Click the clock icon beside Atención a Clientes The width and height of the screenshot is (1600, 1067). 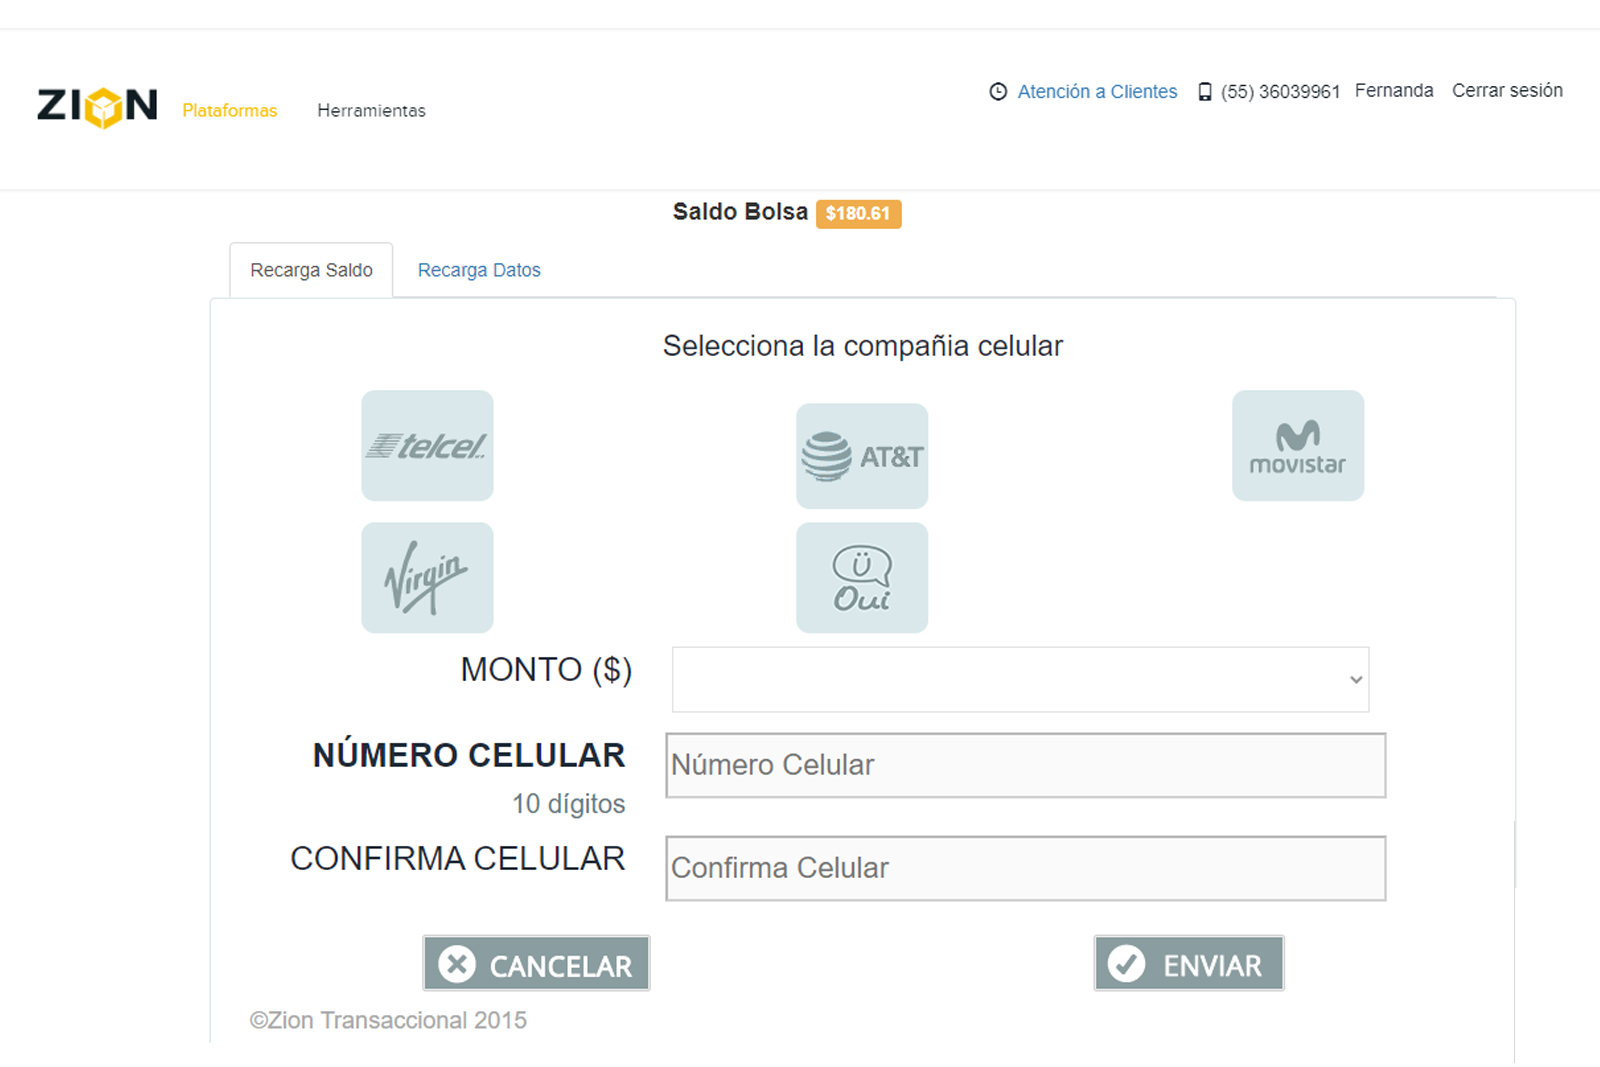(x=998, y=92)
